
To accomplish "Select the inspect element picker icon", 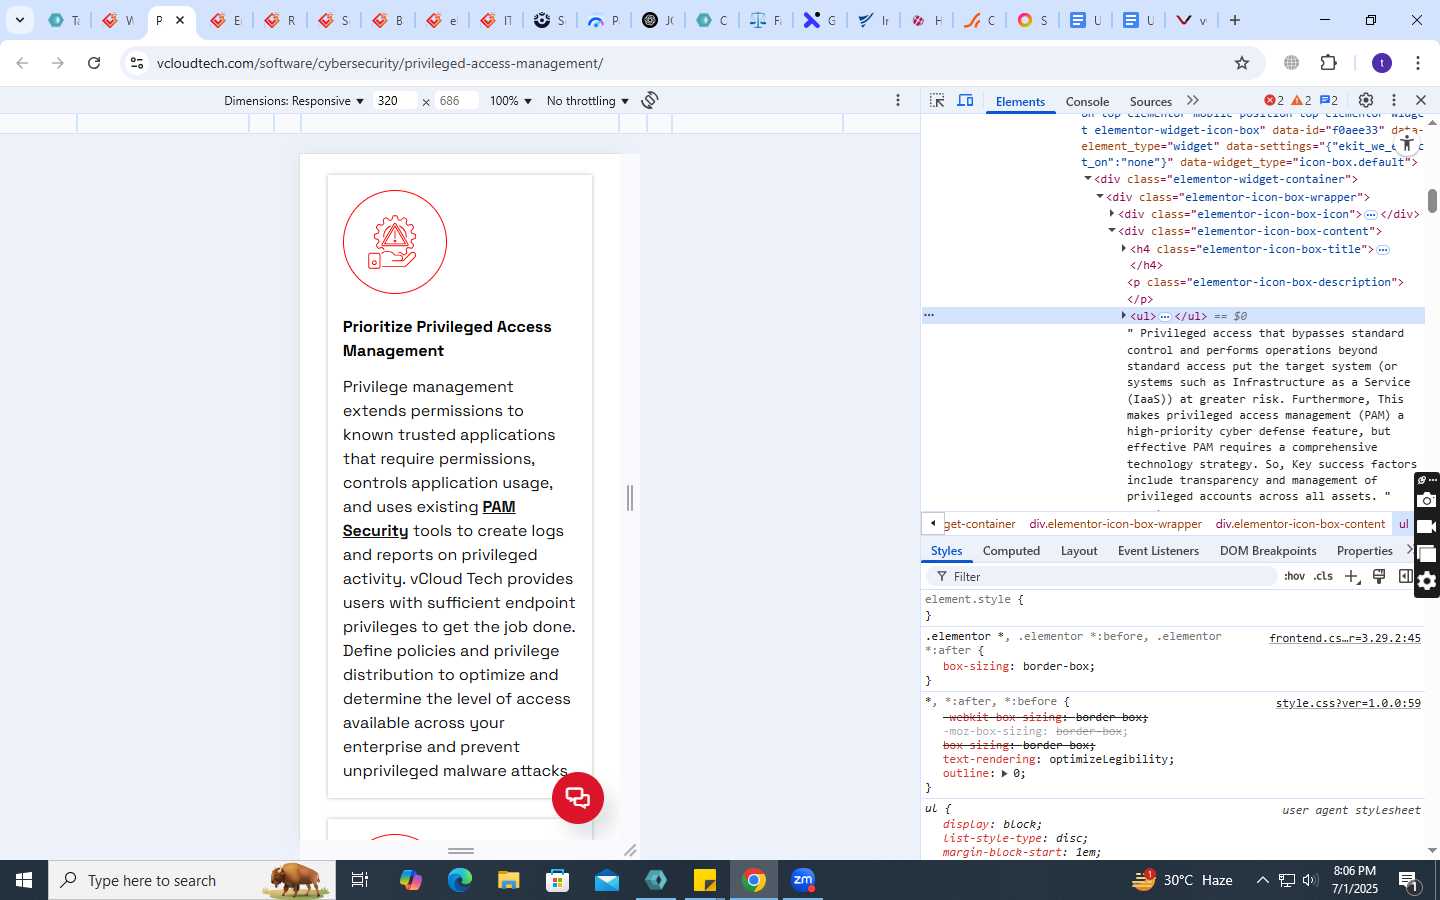I will point(937,100).
